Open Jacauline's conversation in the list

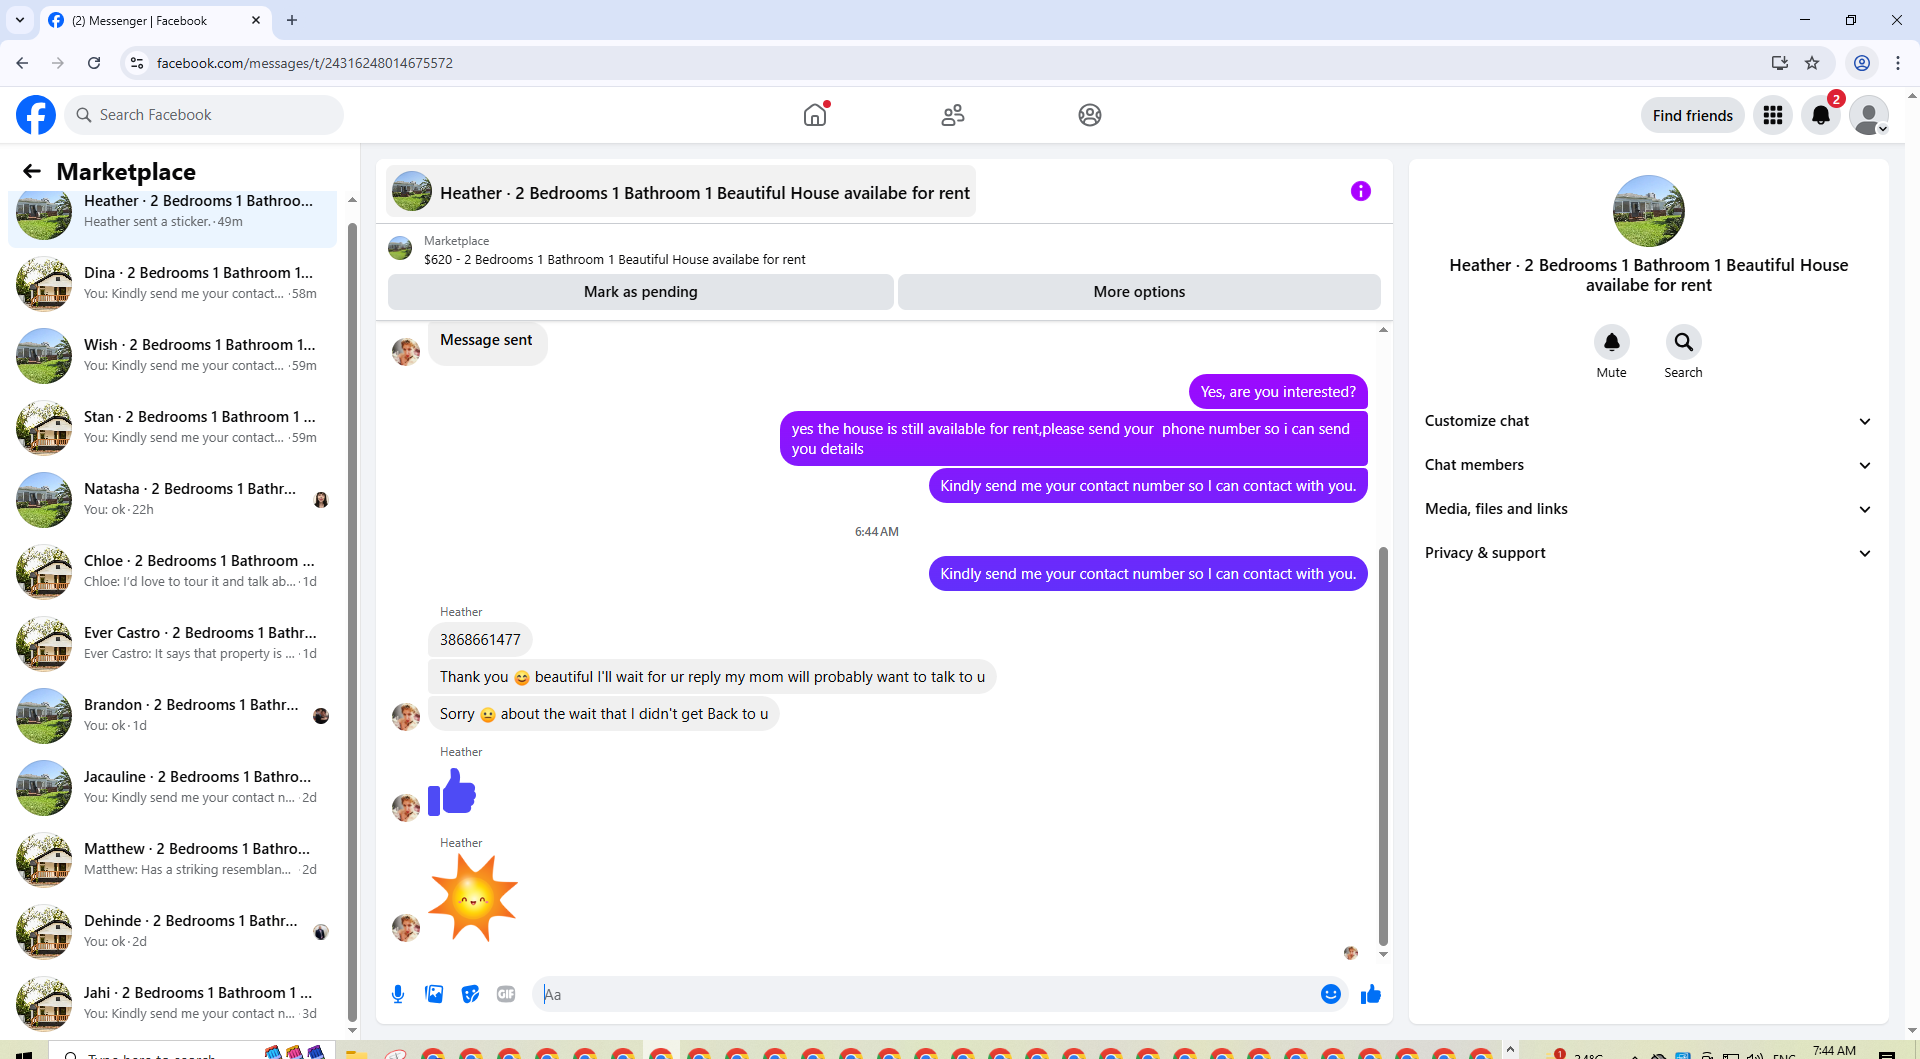172,787
